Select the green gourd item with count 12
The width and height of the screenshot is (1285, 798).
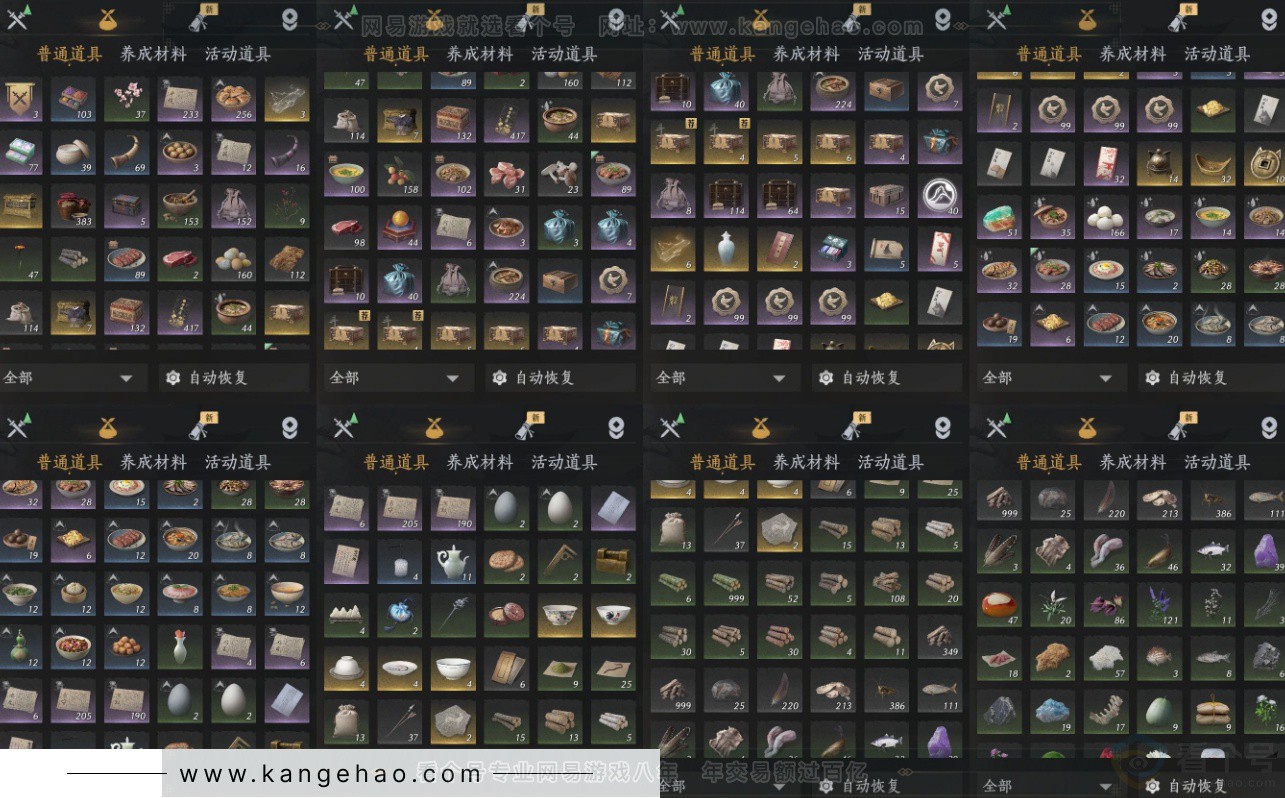pos(21,648)
